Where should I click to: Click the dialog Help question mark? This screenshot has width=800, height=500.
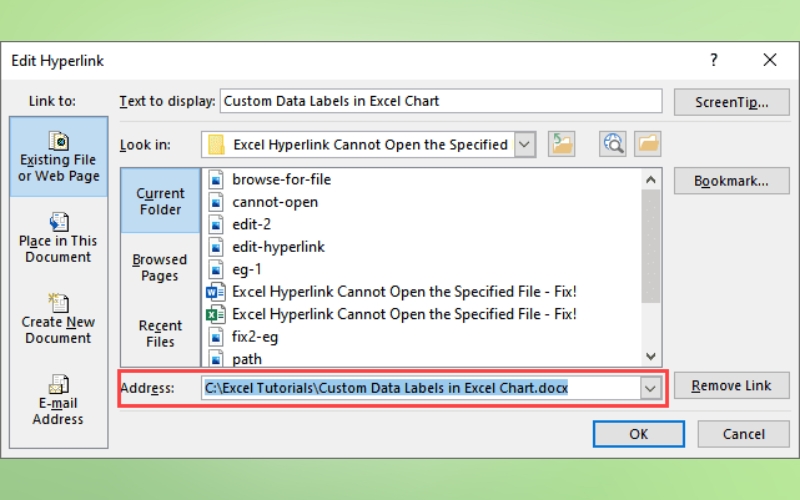[x=713, y=61]
